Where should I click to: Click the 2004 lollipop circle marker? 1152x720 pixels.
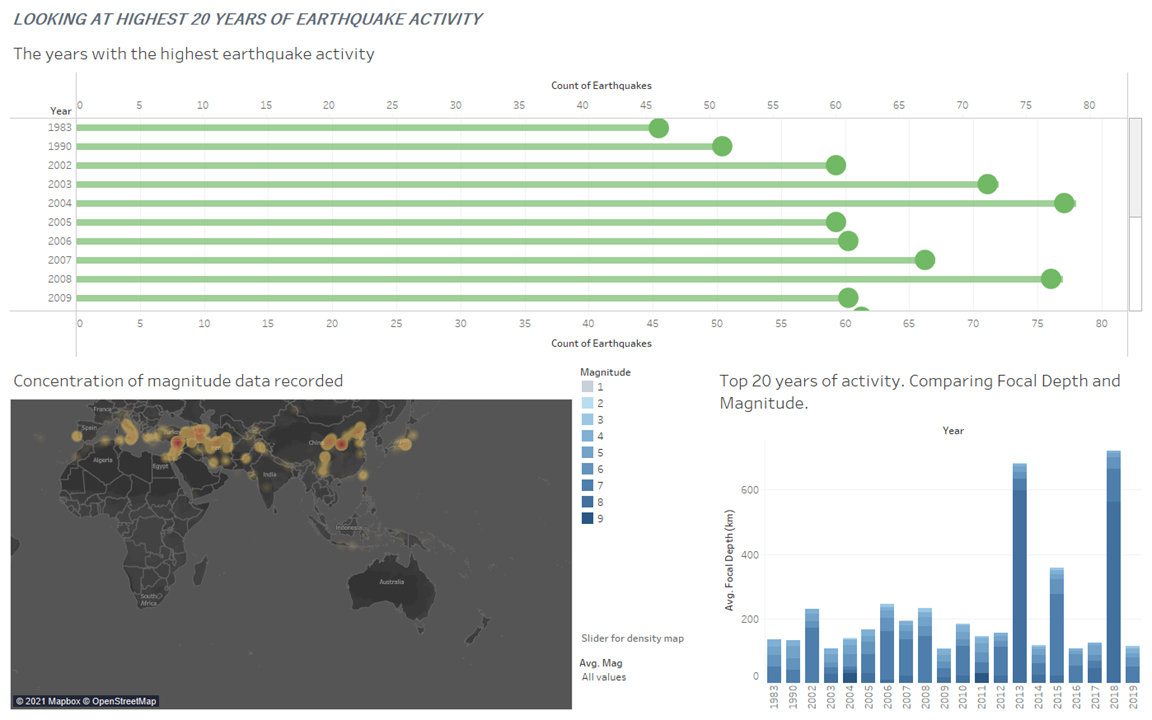click(x=1064, y=203)
